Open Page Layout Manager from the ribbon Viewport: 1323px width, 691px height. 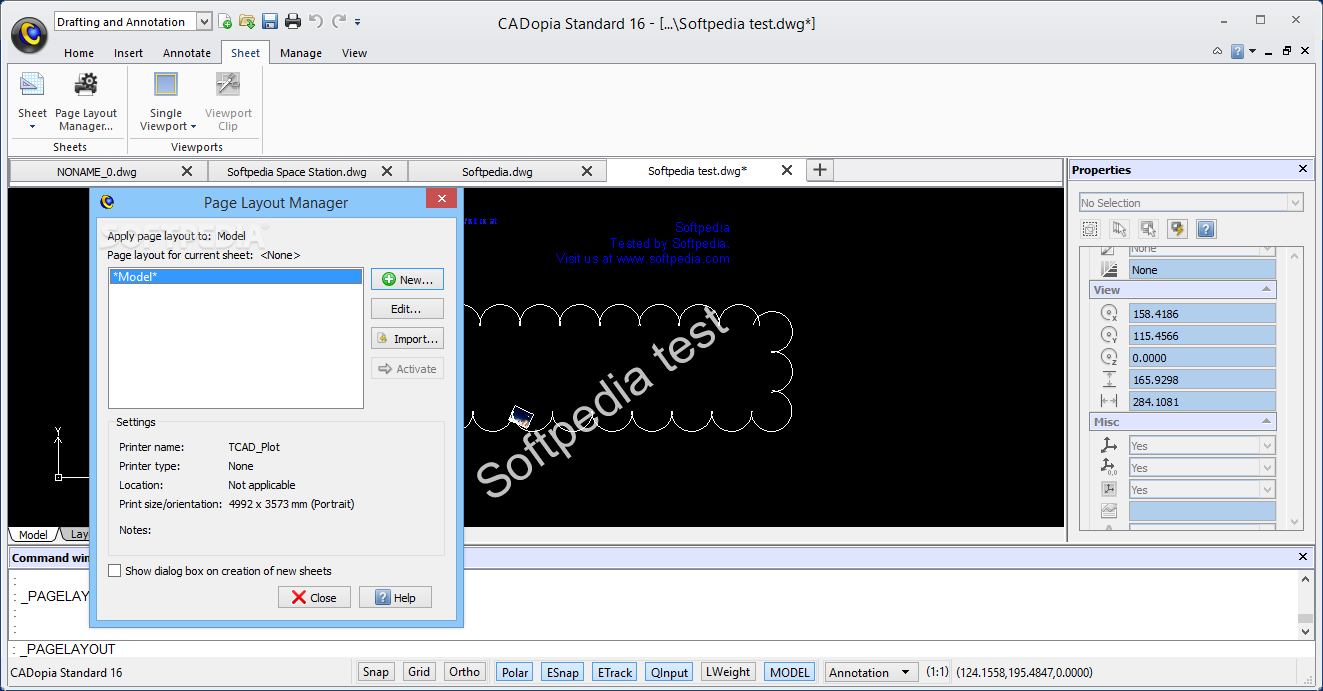click(86, 100)
